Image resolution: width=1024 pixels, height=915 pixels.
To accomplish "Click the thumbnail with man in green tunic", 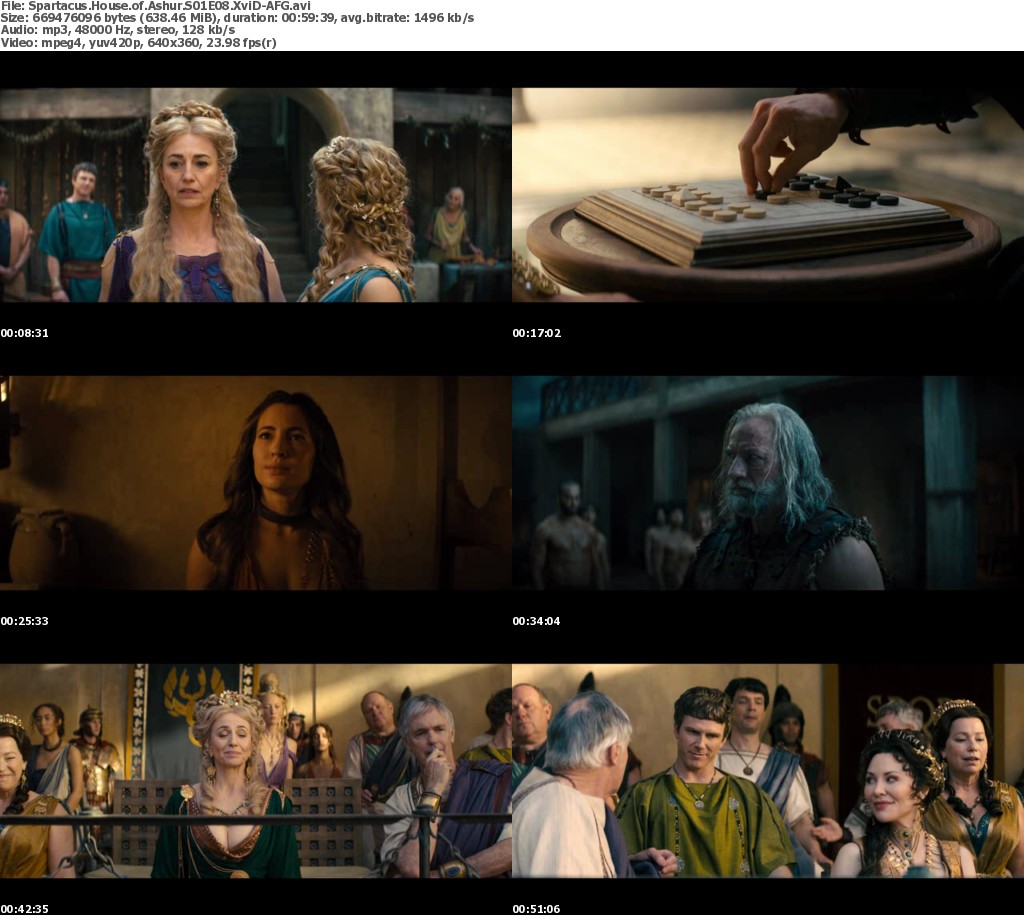I will (767, 771).
